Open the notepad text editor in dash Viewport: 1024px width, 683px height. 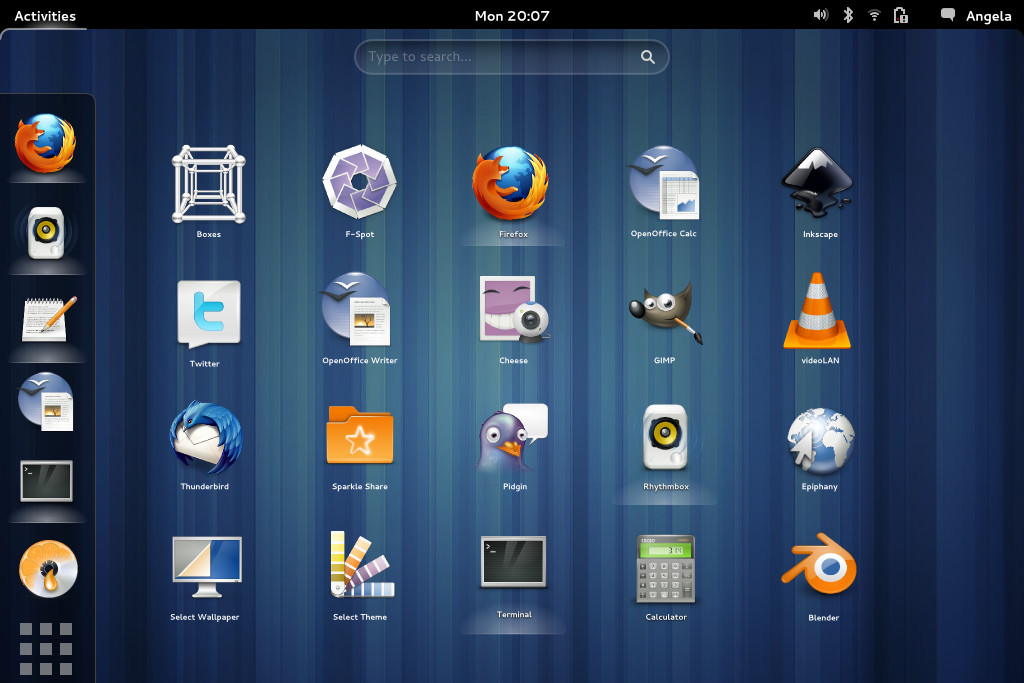click(x=48, y=319)
